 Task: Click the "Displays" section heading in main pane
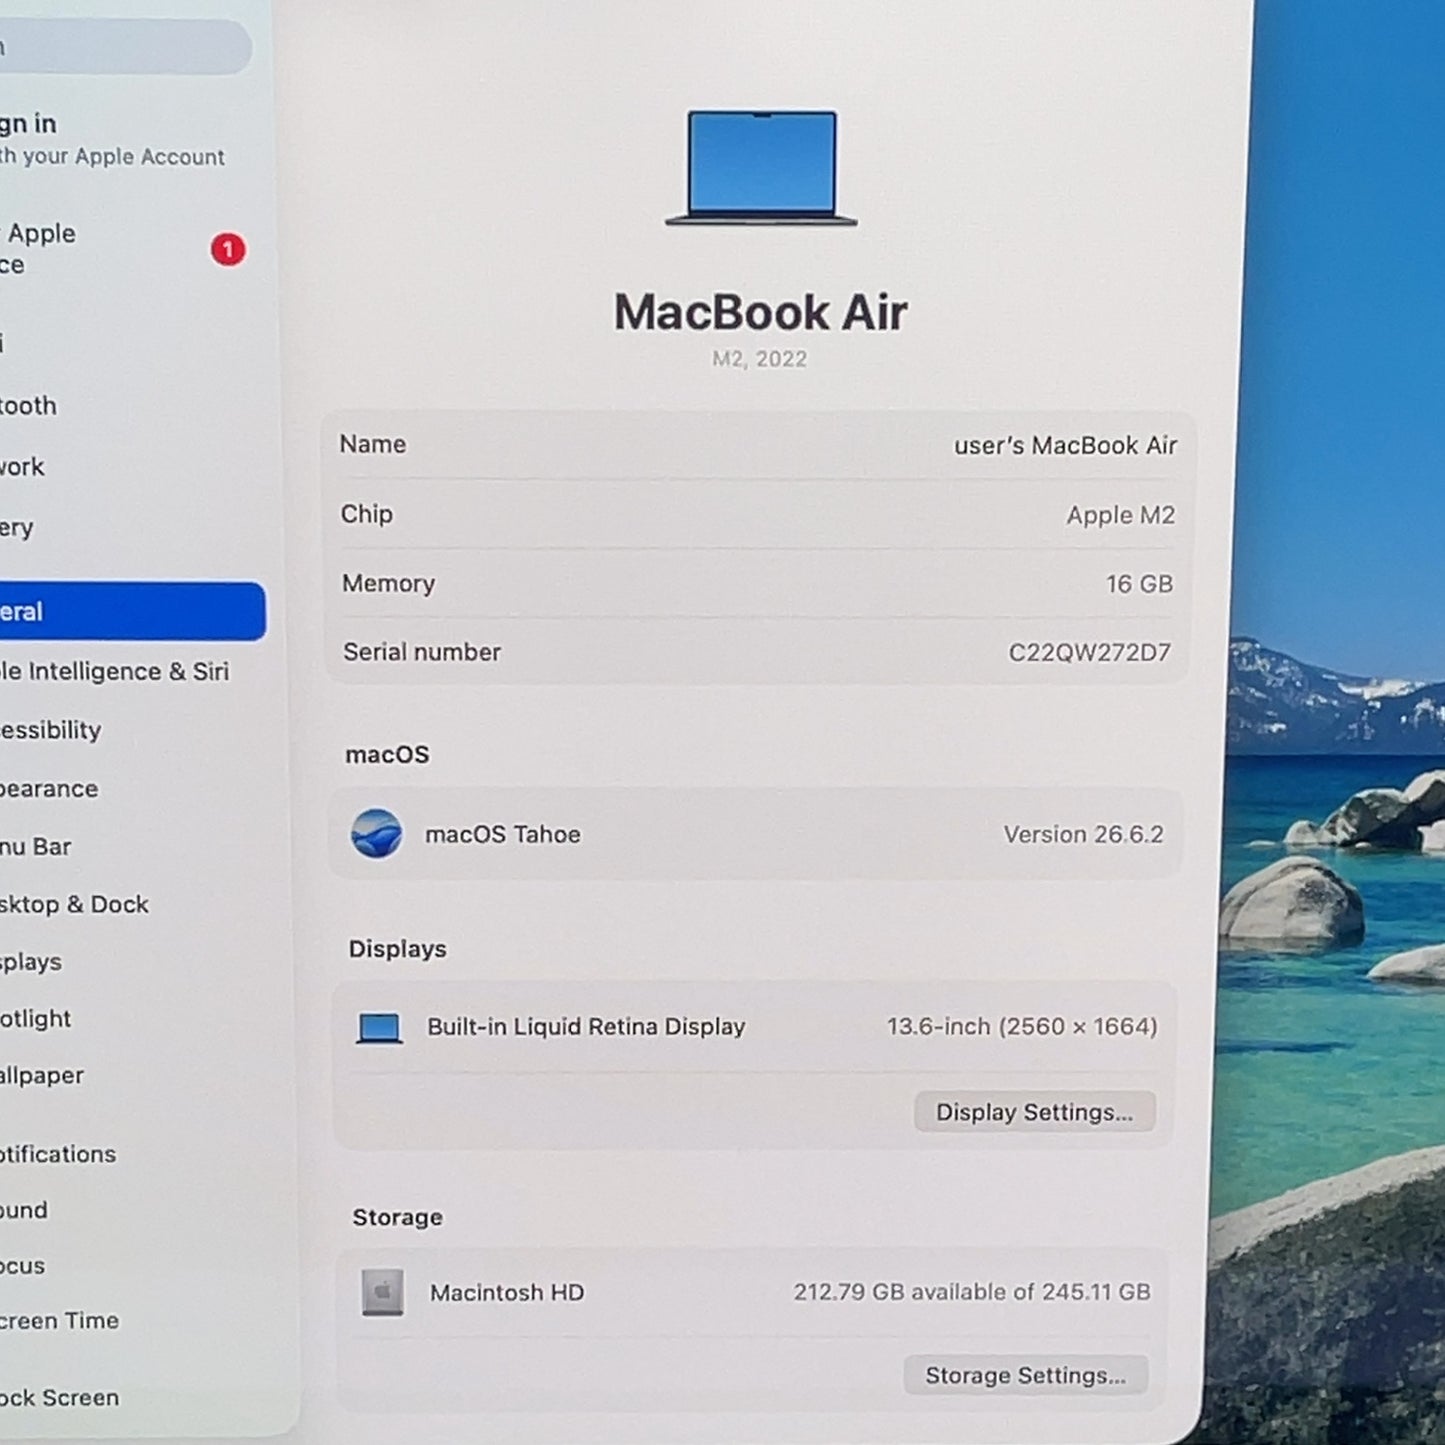click(397, 949)
